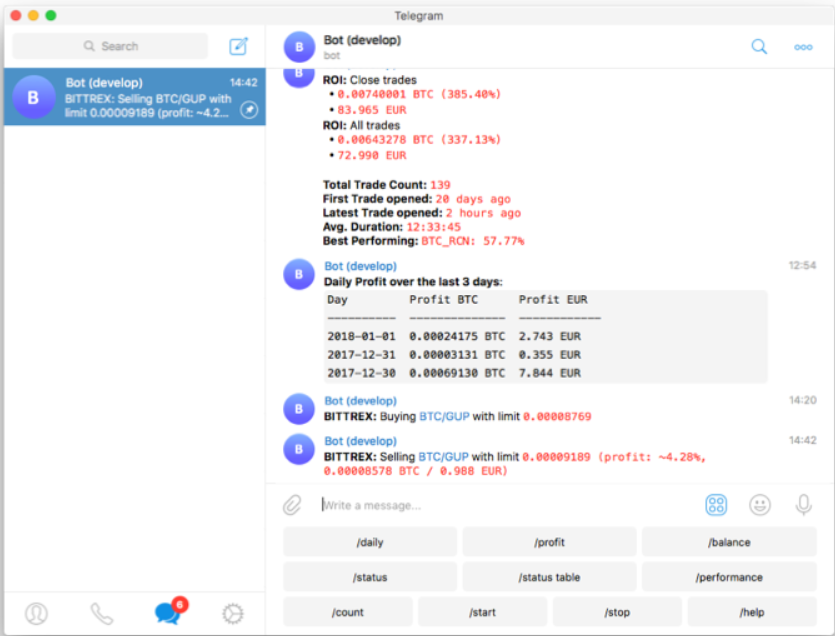
Task: Click avatar beside Daily Profit message
Action: tap(299, 274)
